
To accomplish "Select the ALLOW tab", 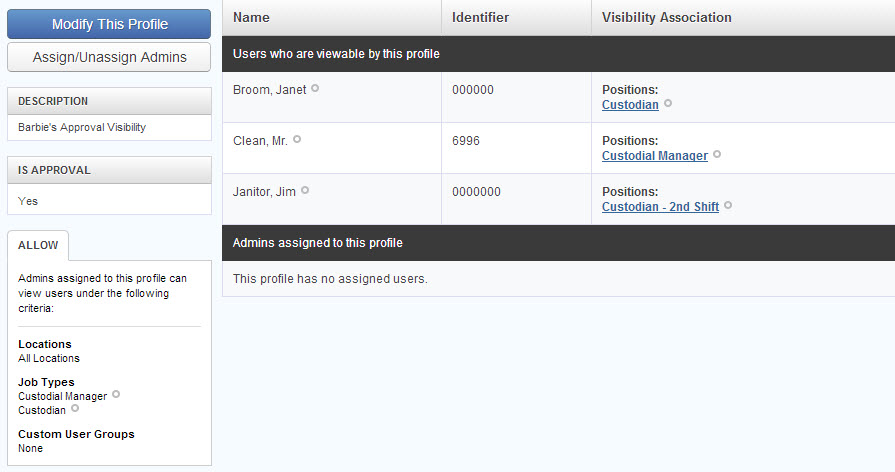I will 38,245.
